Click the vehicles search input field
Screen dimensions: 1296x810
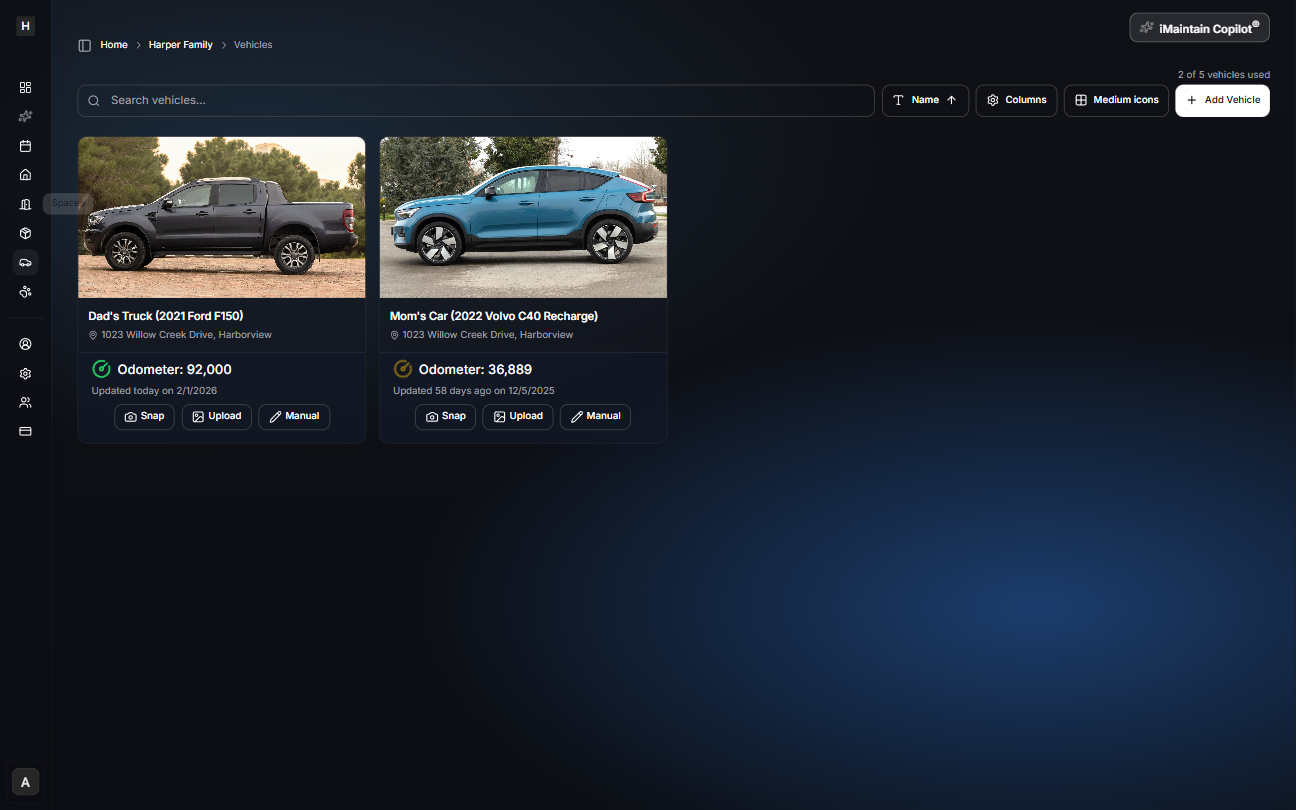(x=476, y=100)
